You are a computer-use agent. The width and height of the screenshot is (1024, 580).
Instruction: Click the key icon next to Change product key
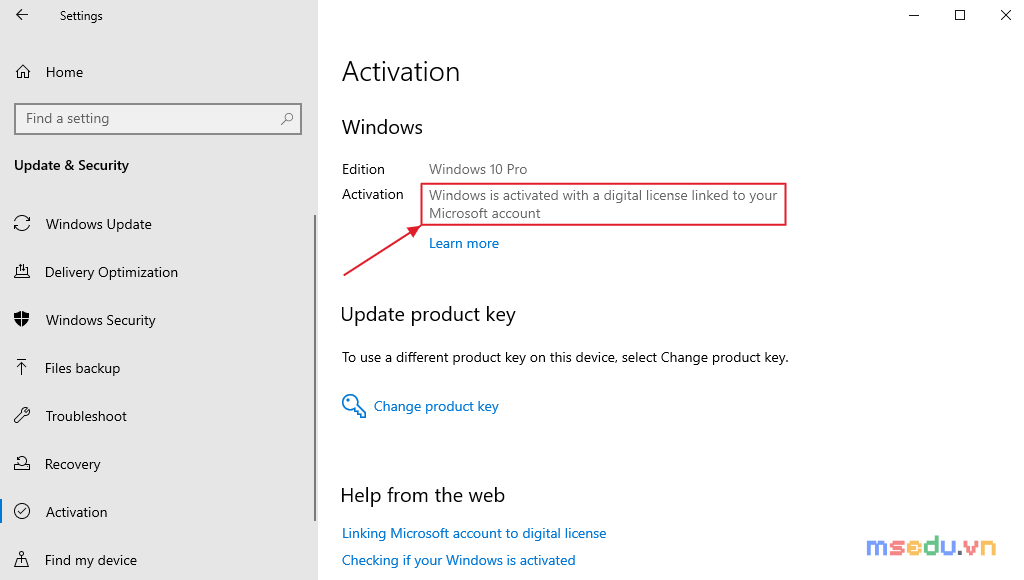pos(353,406)
